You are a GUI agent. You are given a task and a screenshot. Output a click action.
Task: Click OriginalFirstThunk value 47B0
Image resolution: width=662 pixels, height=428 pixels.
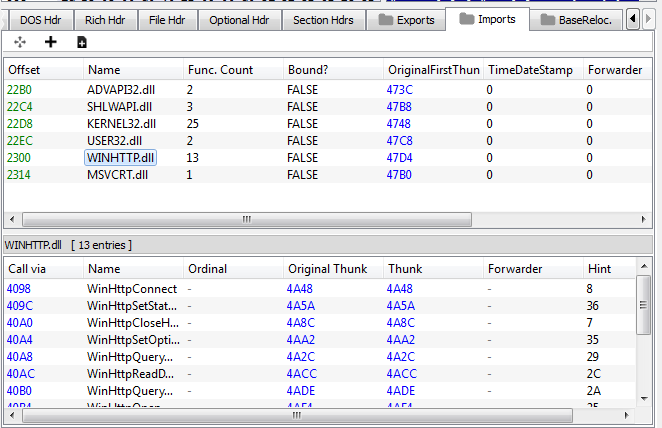(x=399, y=175)
